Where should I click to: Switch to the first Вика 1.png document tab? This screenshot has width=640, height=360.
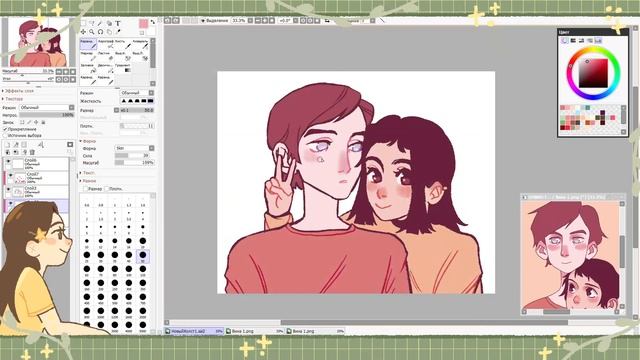[x=254, y=331]
